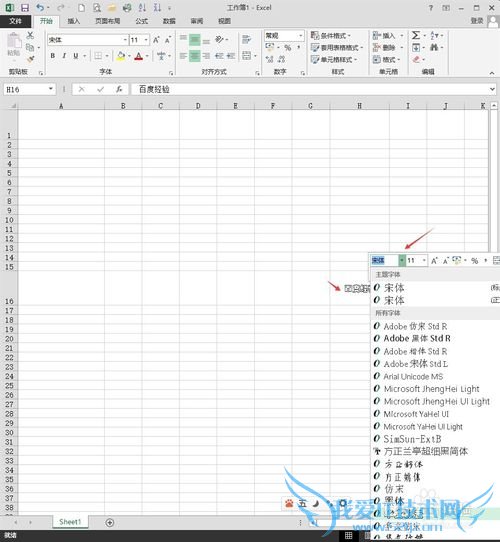The width and height of the screenshot is (500, 542).
Task: Open ribbon font name dropdown
Action: pyautogui.click(x=125, y=40)
